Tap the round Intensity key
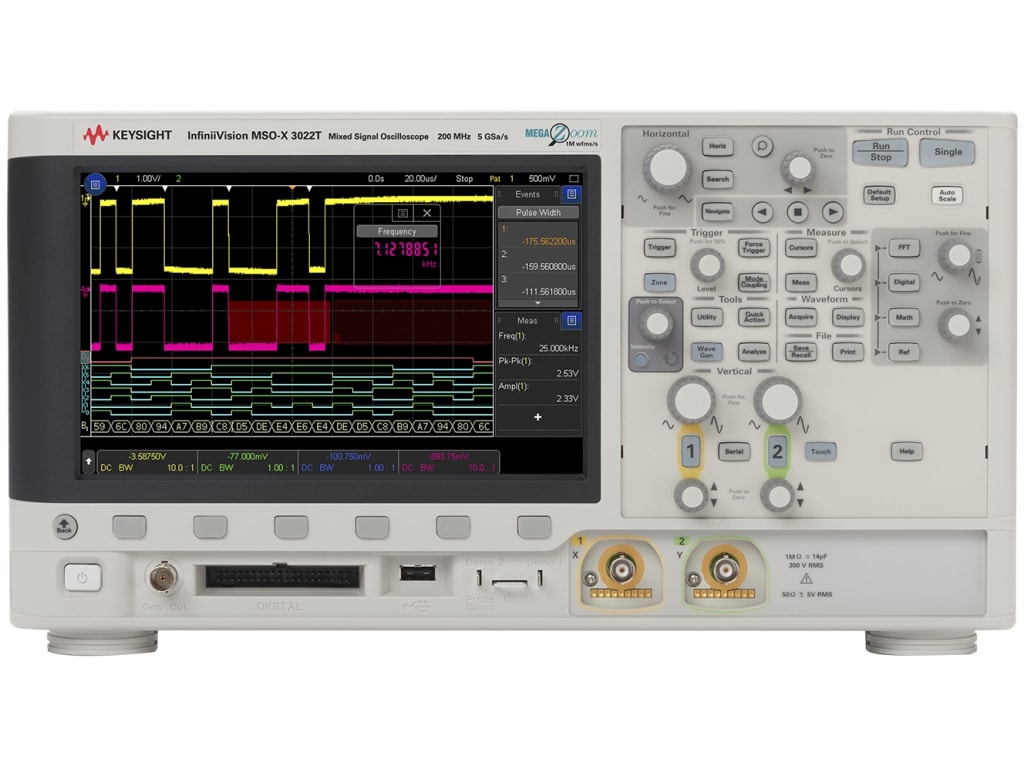 point(641,359)
